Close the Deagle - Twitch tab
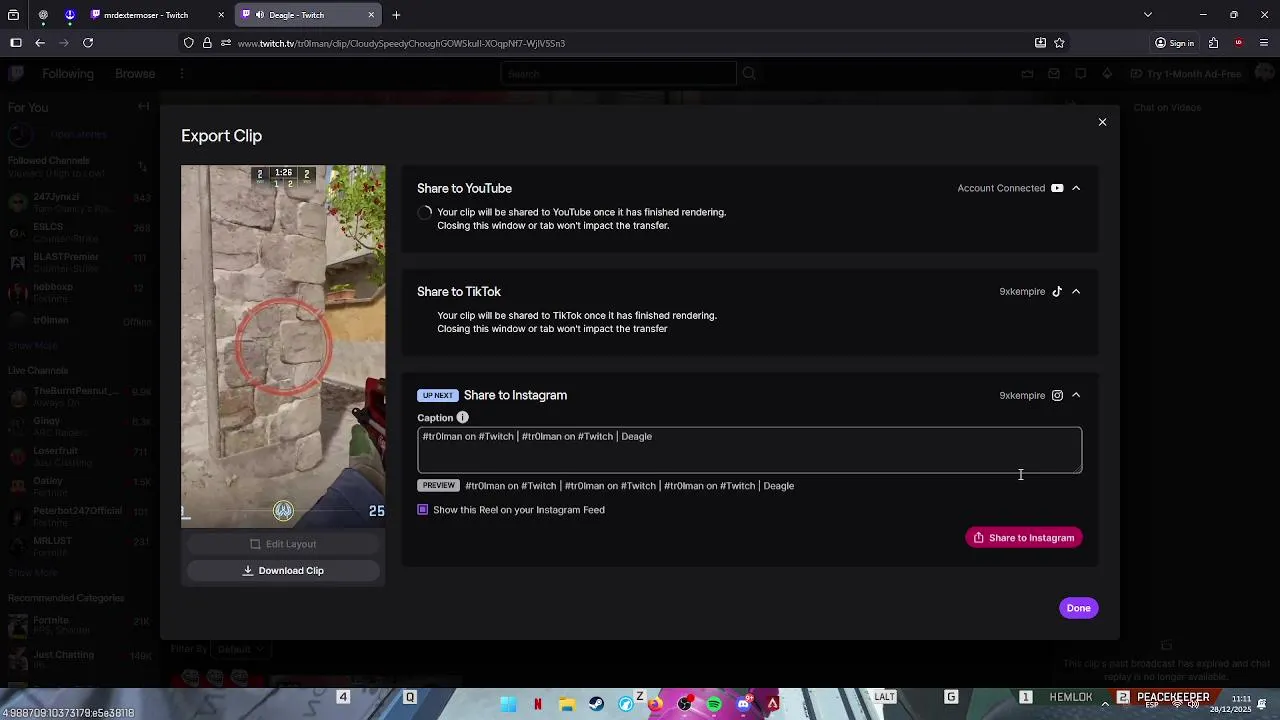 (371, 15)
